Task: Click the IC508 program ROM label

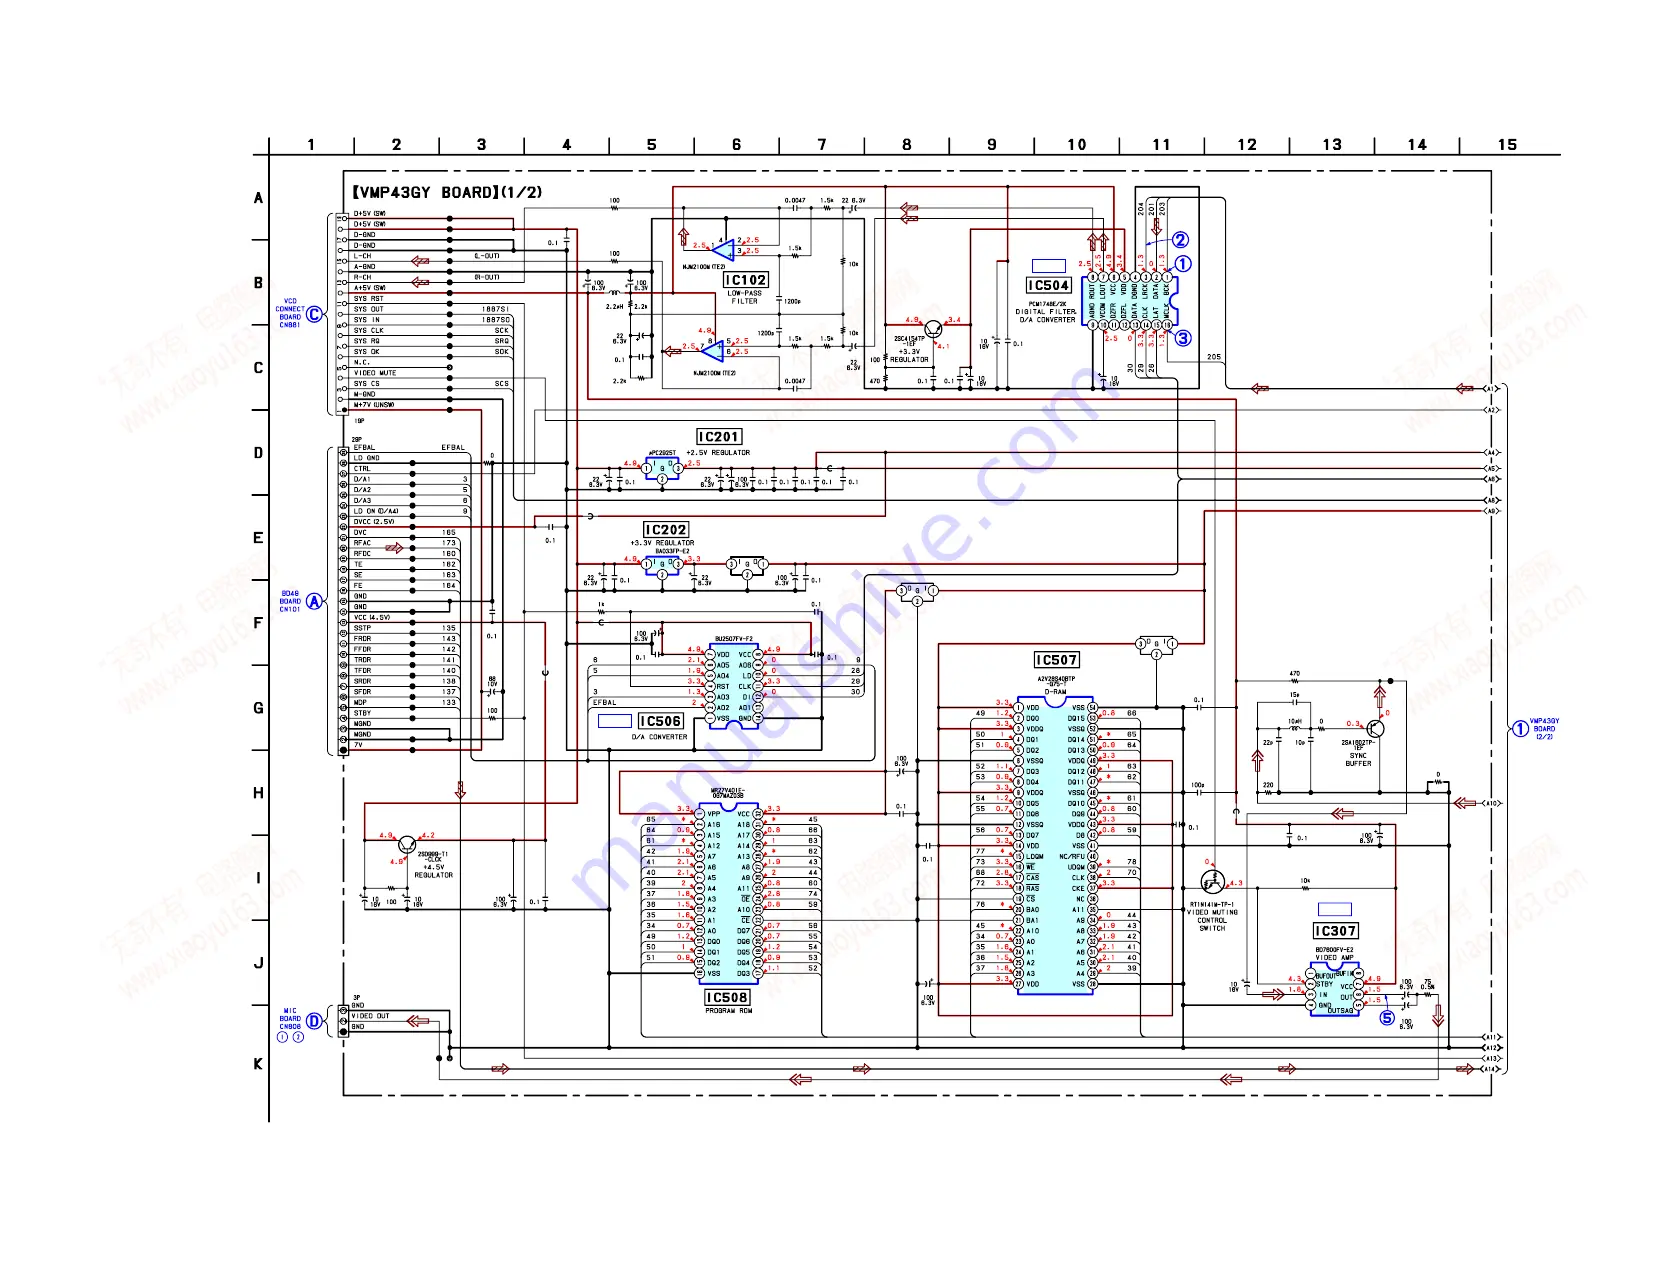Action: point(727,997)
